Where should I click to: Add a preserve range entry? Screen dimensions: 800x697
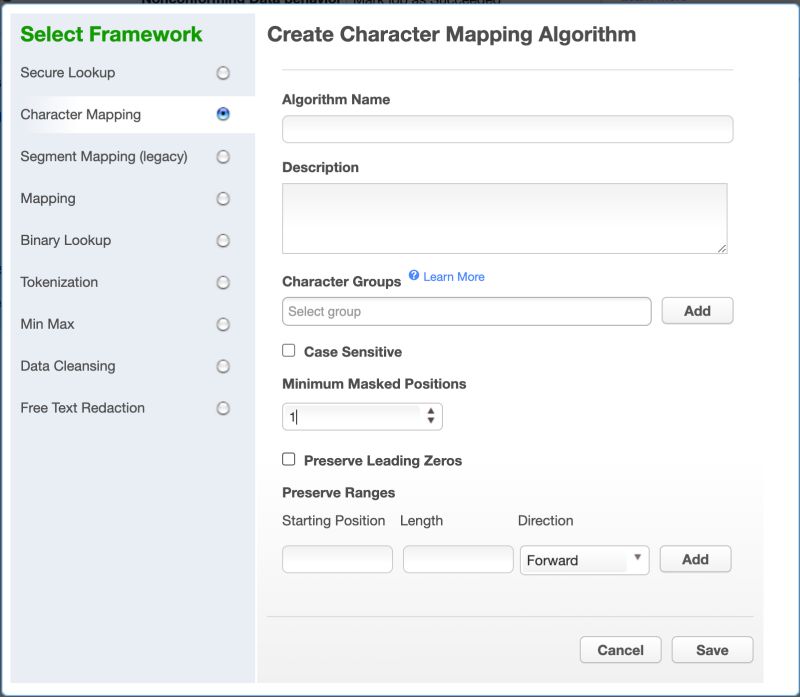(695, 559)
